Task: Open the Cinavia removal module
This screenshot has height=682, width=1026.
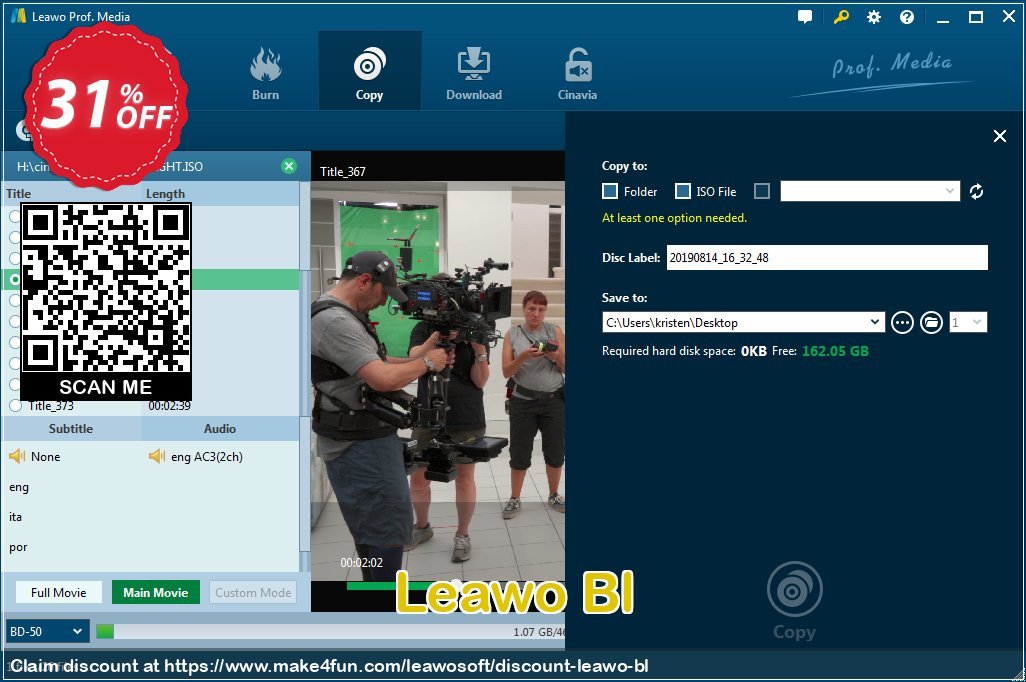Action: click(x=577, y=74)
